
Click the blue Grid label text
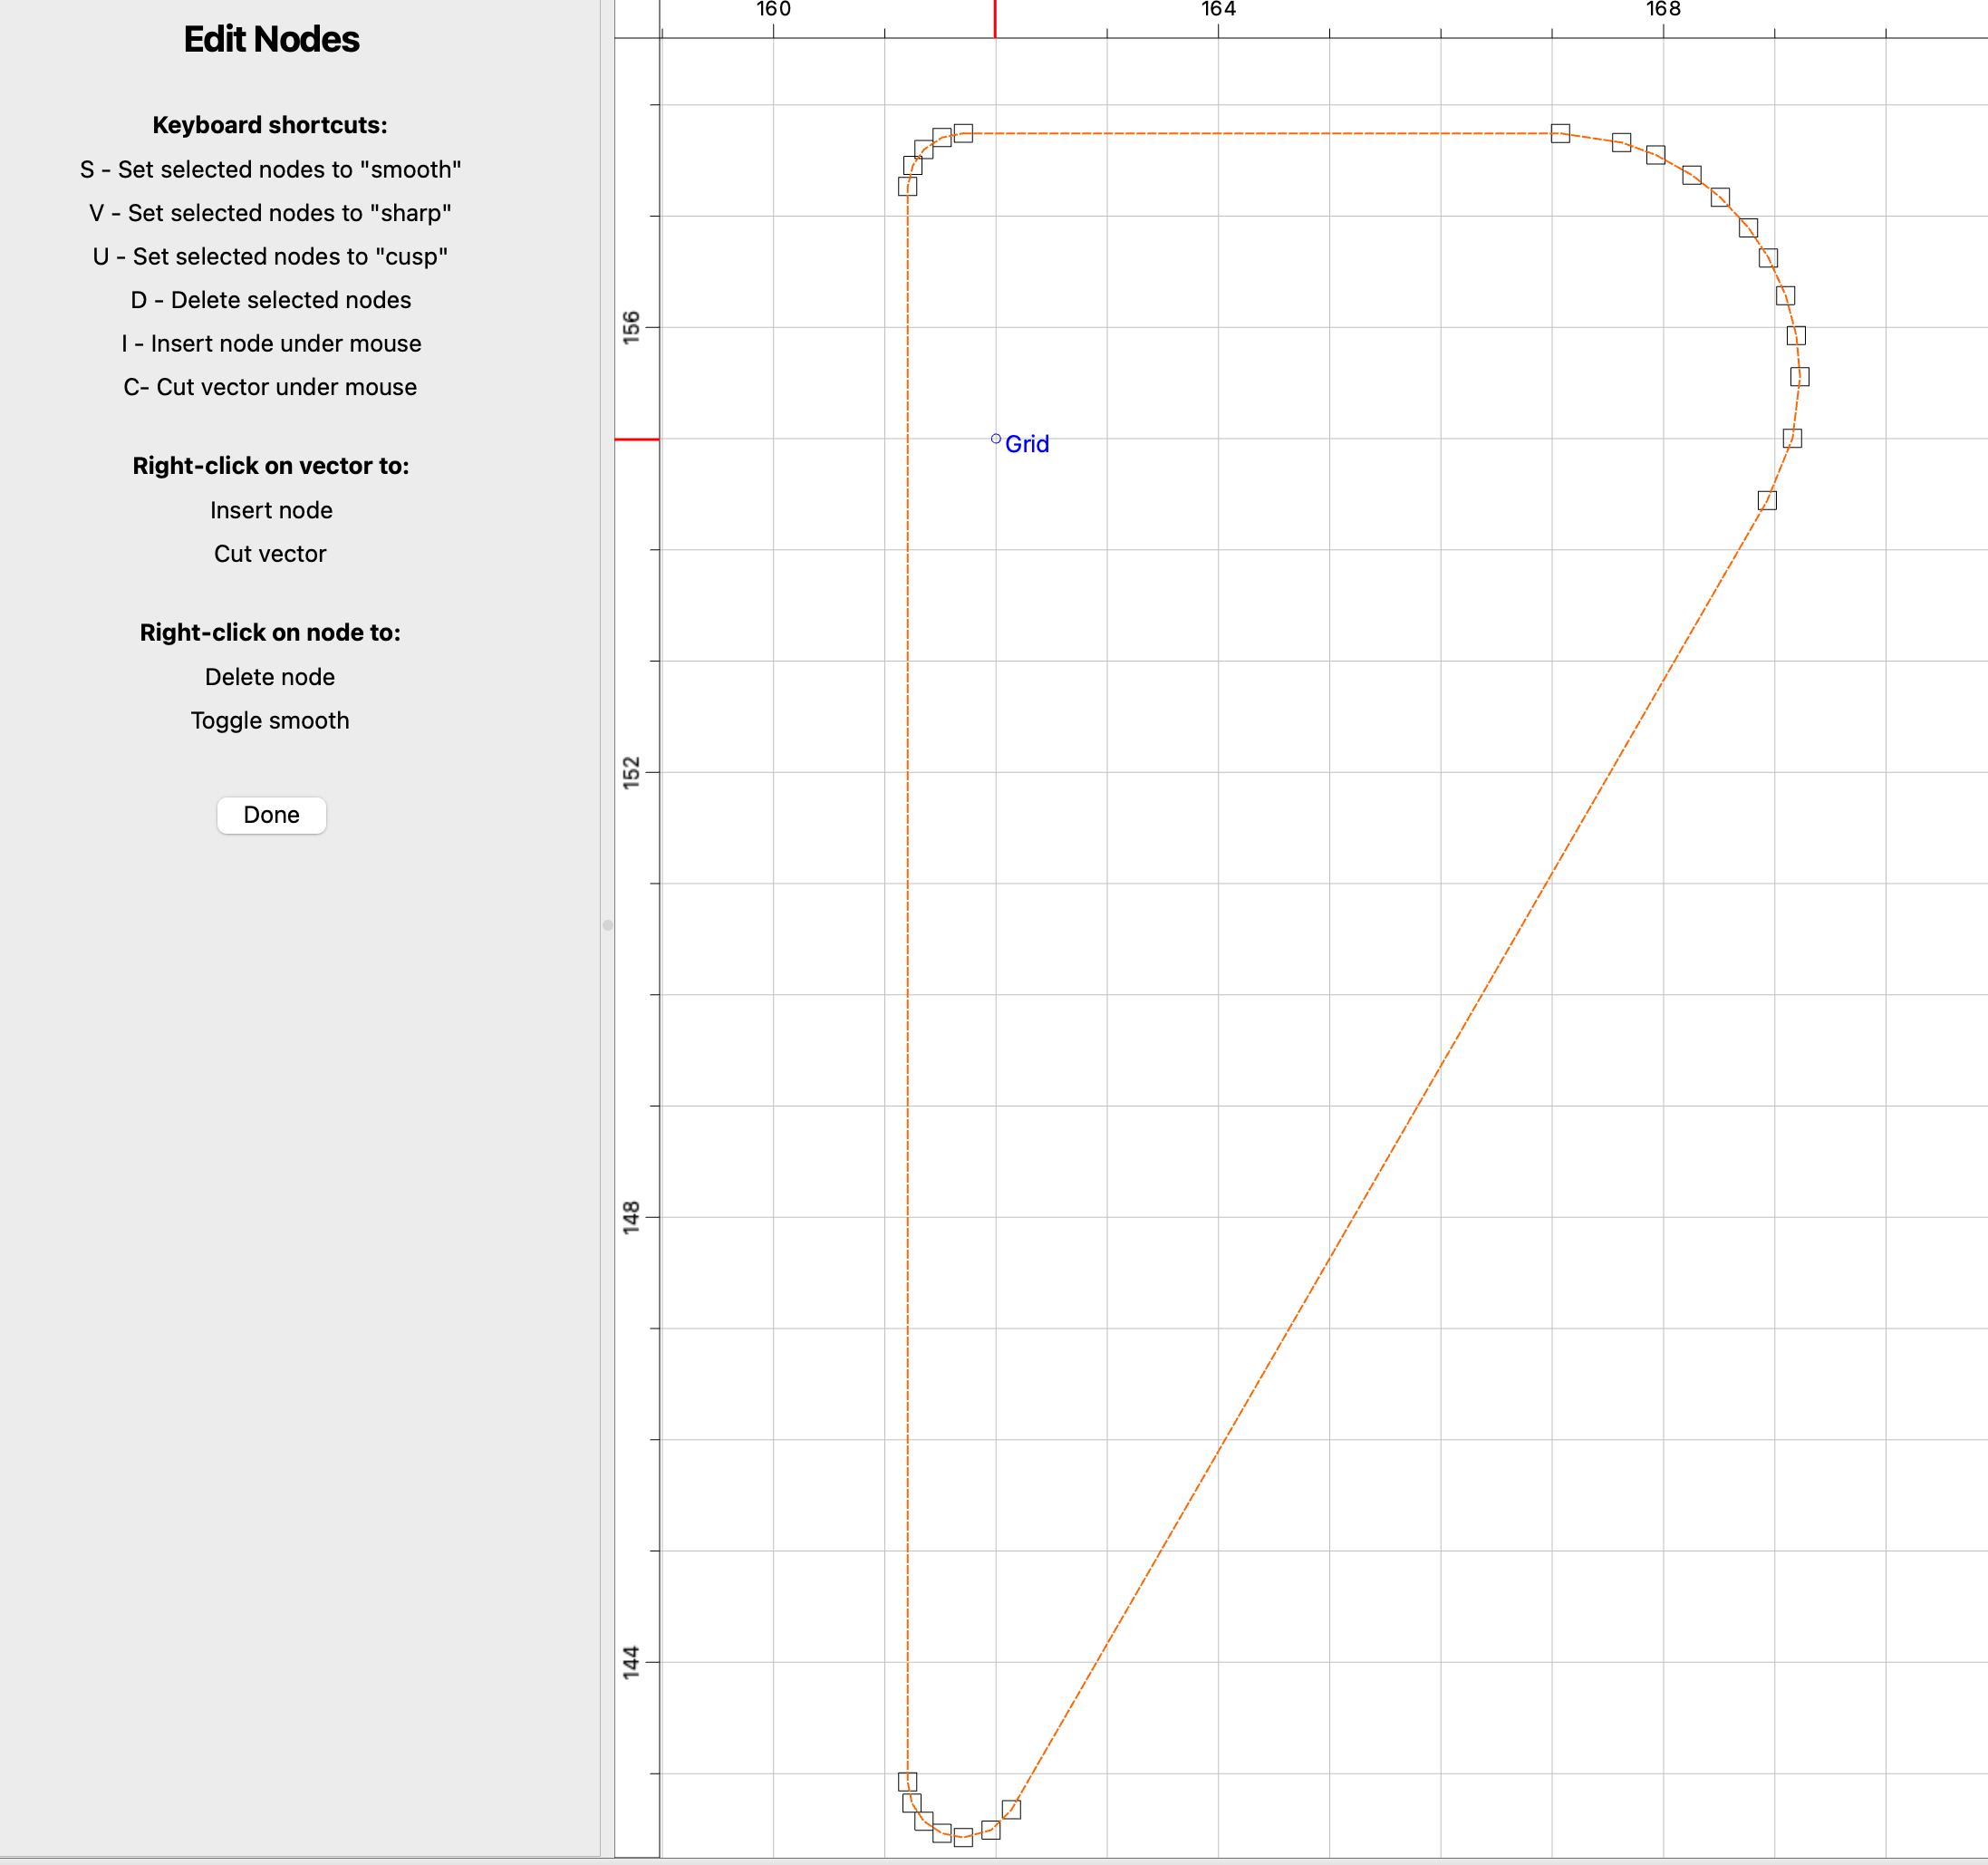(1027, 444)
